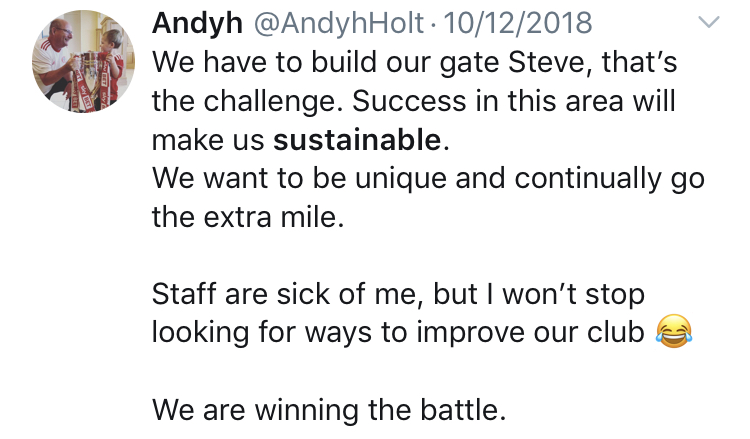Open Andyh's round profile picture
The image size is (750, 439).
83,61
